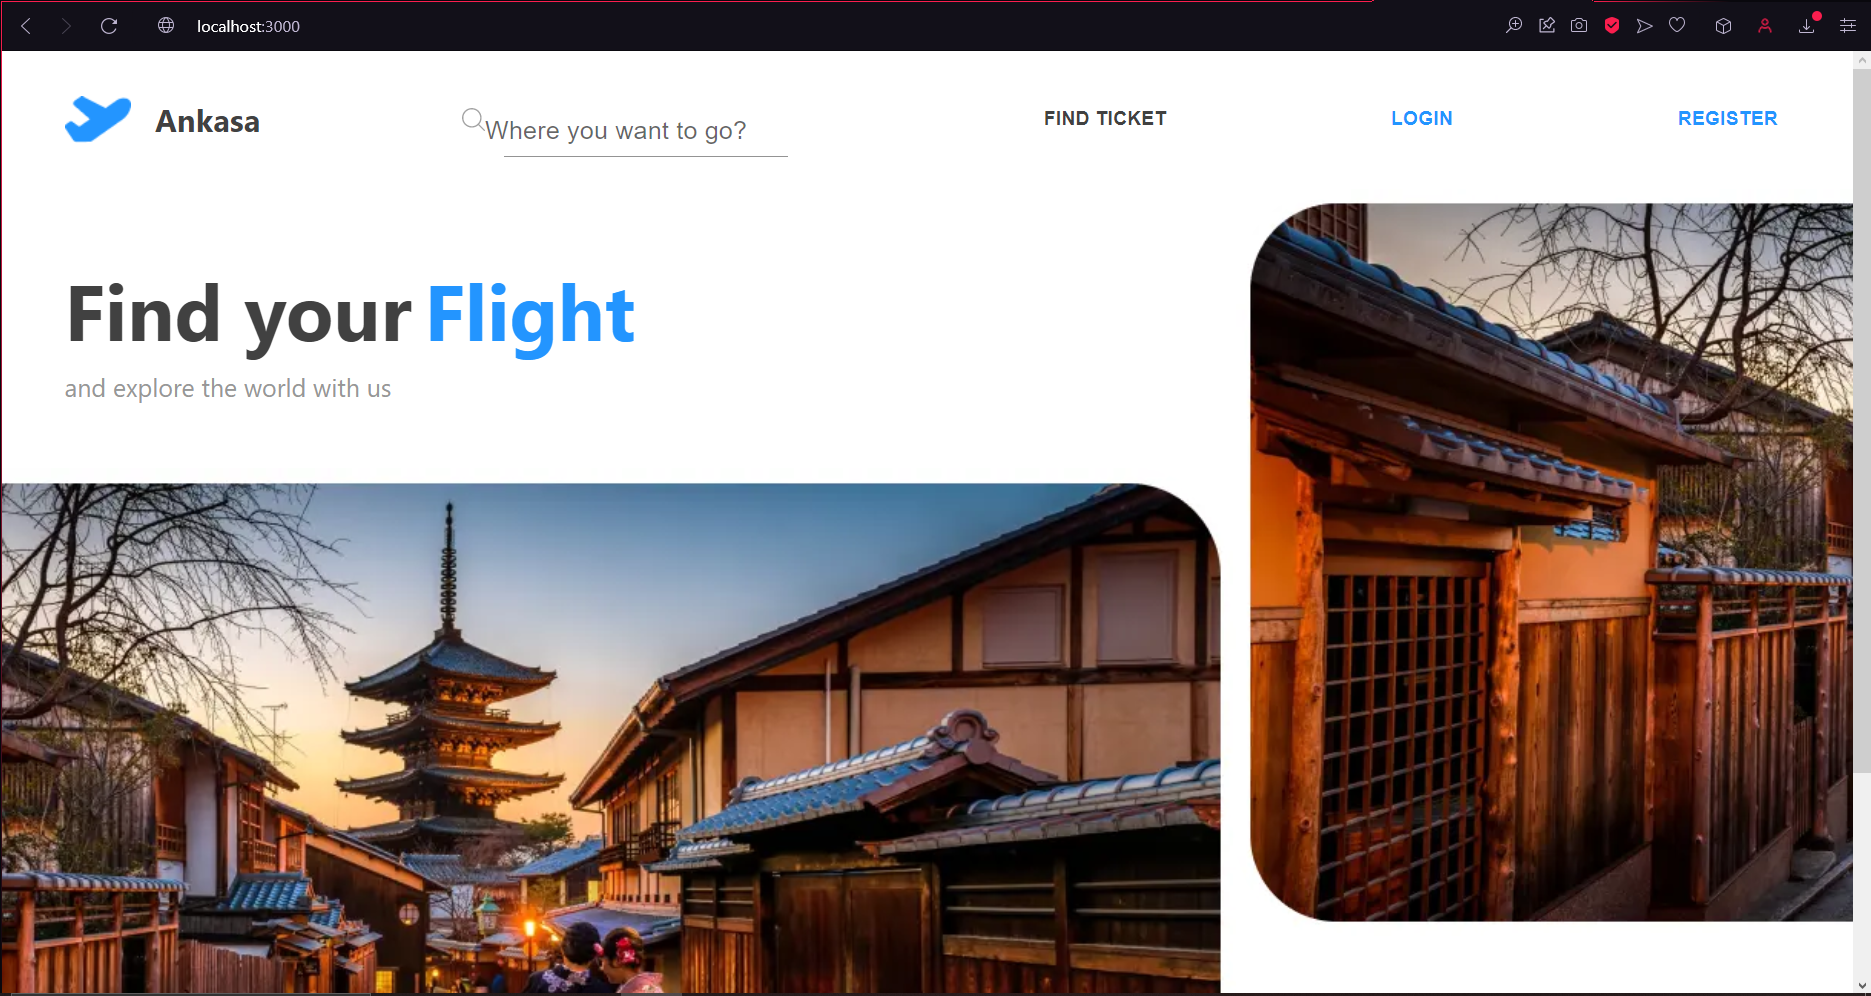This screenshot has width=1871, height=996.
Task: View site information via the globe icon
Action: point(166,26)
